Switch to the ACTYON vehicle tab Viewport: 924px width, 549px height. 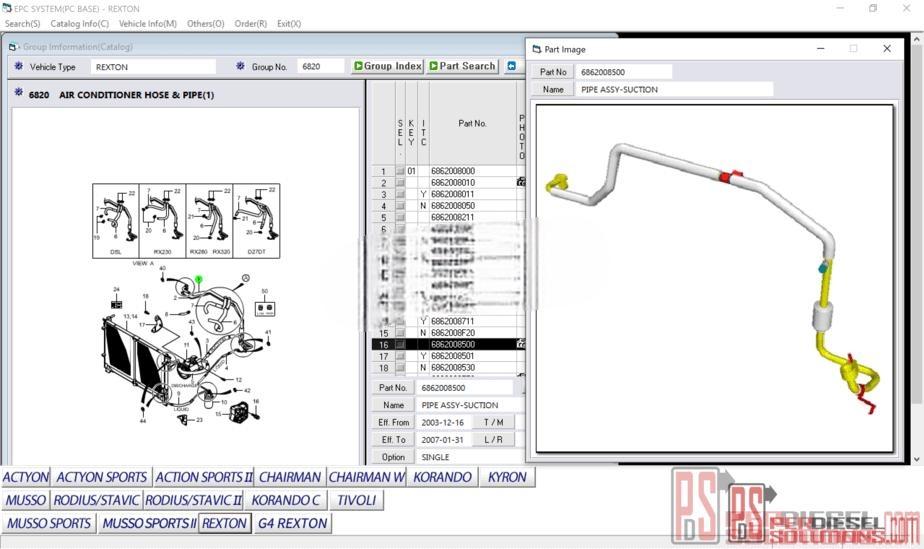(x=25, y=477)
